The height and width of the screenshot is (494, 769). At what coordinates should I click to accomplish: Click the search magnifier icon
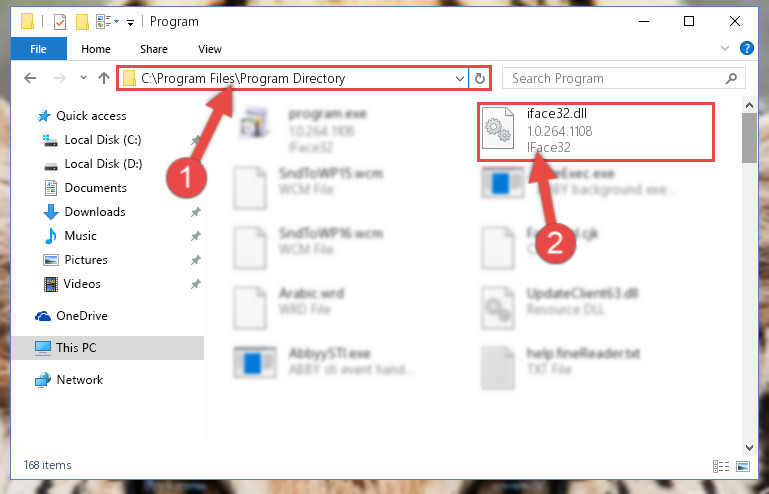(731, 78)
